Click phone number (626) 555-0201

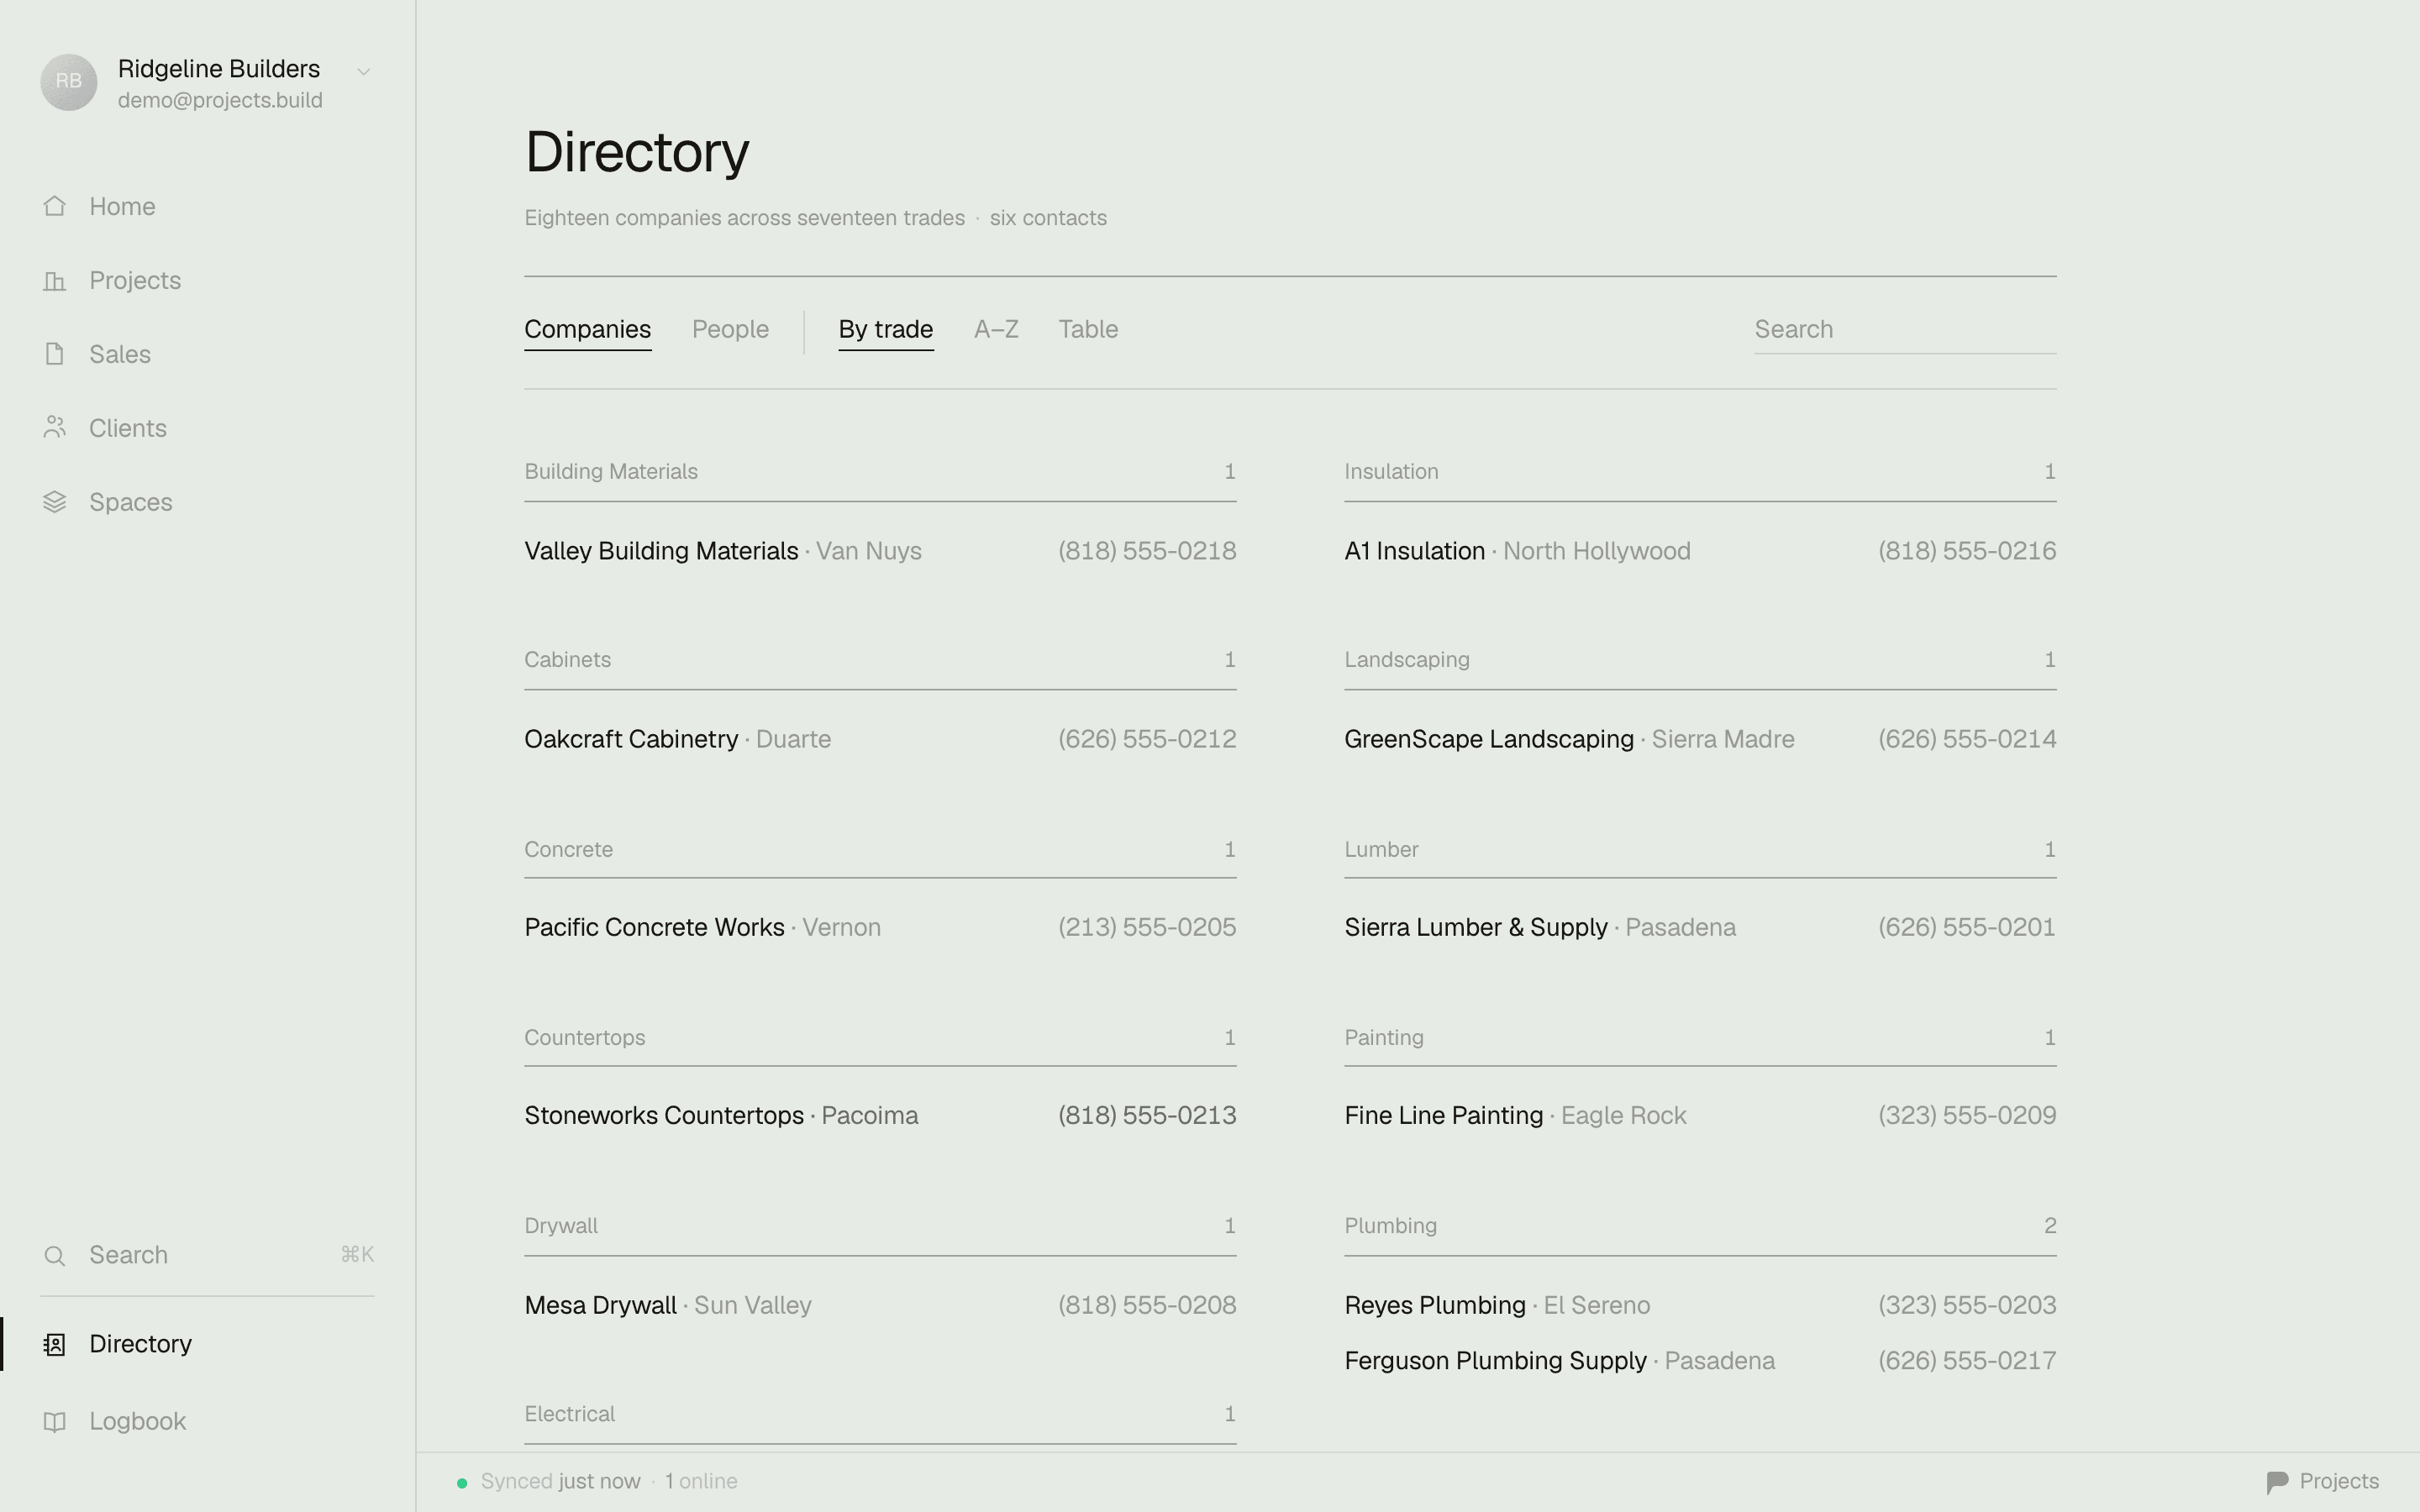tap(1967, 927)
